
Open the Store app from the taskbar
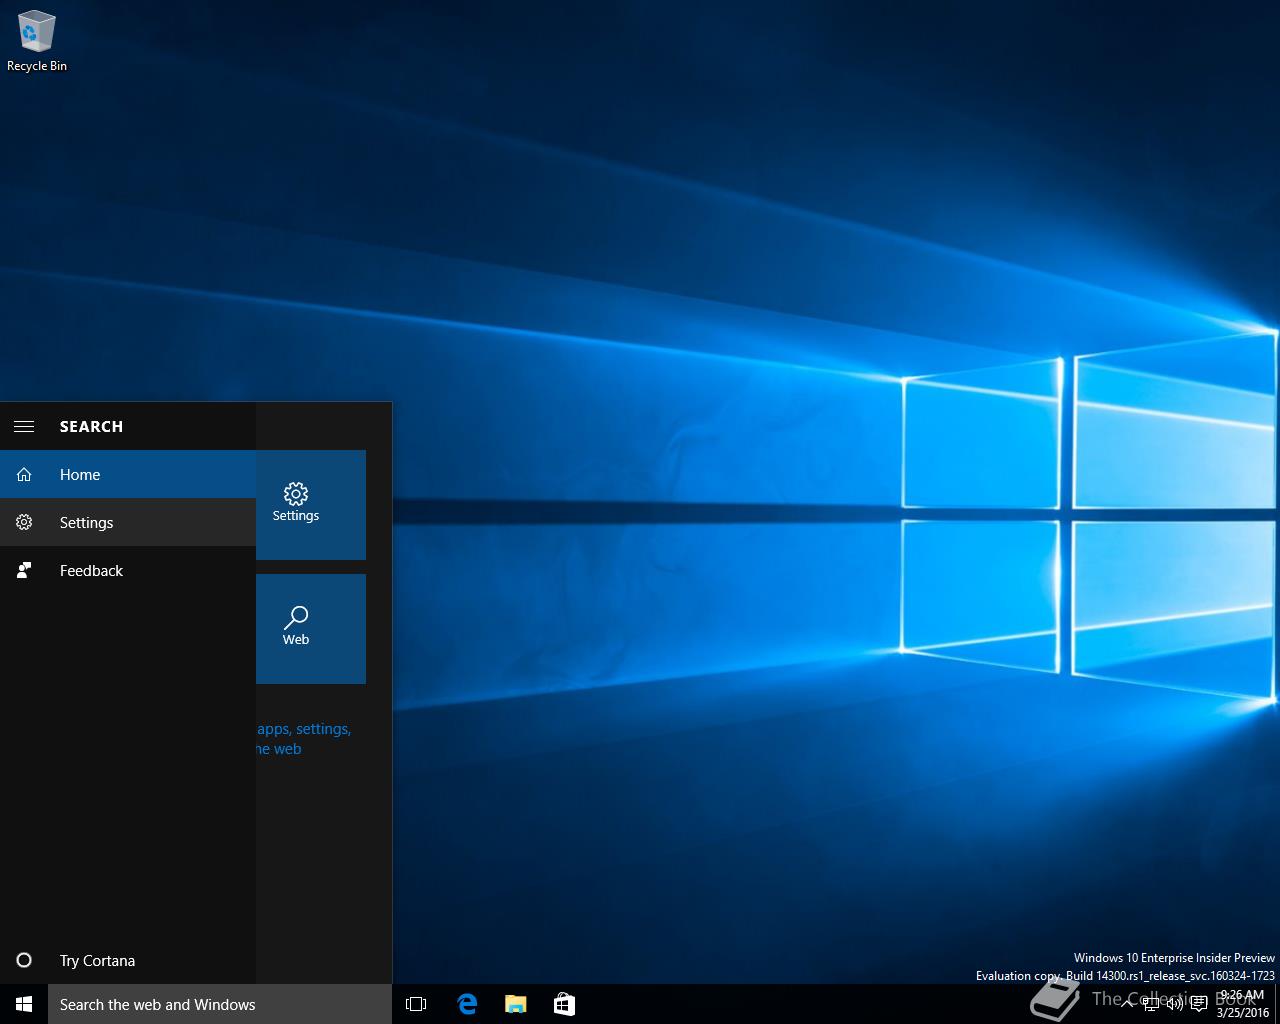click(x=564, y=1004)
